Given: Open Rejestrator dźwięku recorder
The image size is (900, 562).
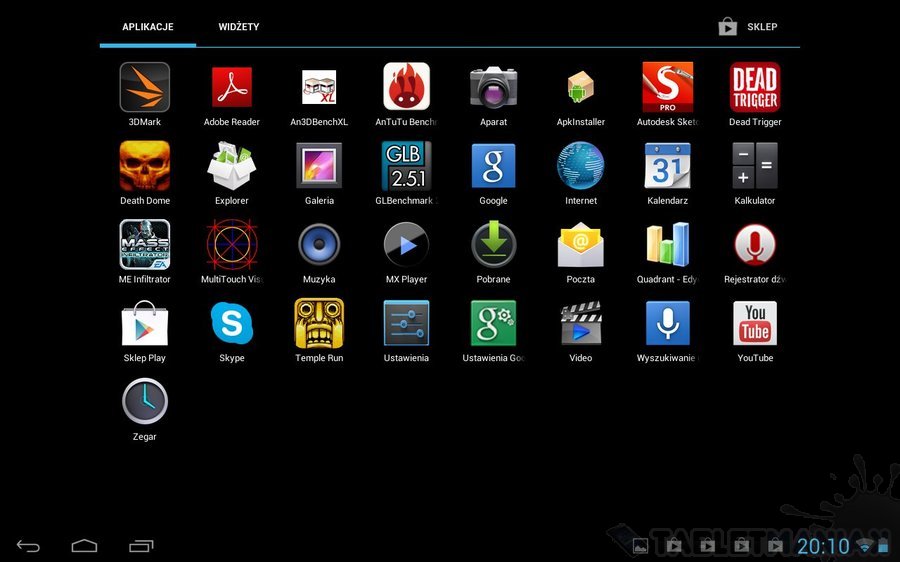Looking at the screenshot, I should [755, 245].
